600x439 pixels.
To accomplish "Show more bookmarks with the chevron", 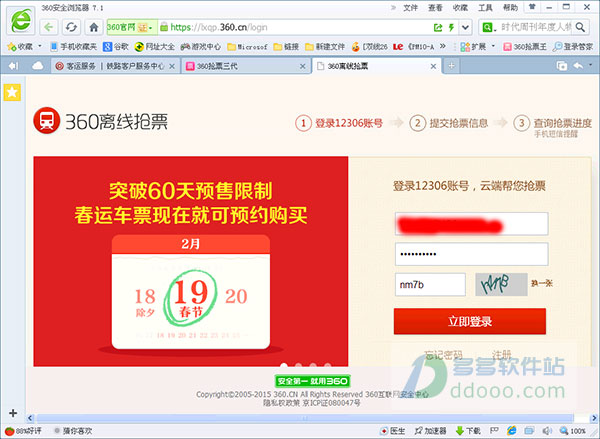I will coord(443,46).
